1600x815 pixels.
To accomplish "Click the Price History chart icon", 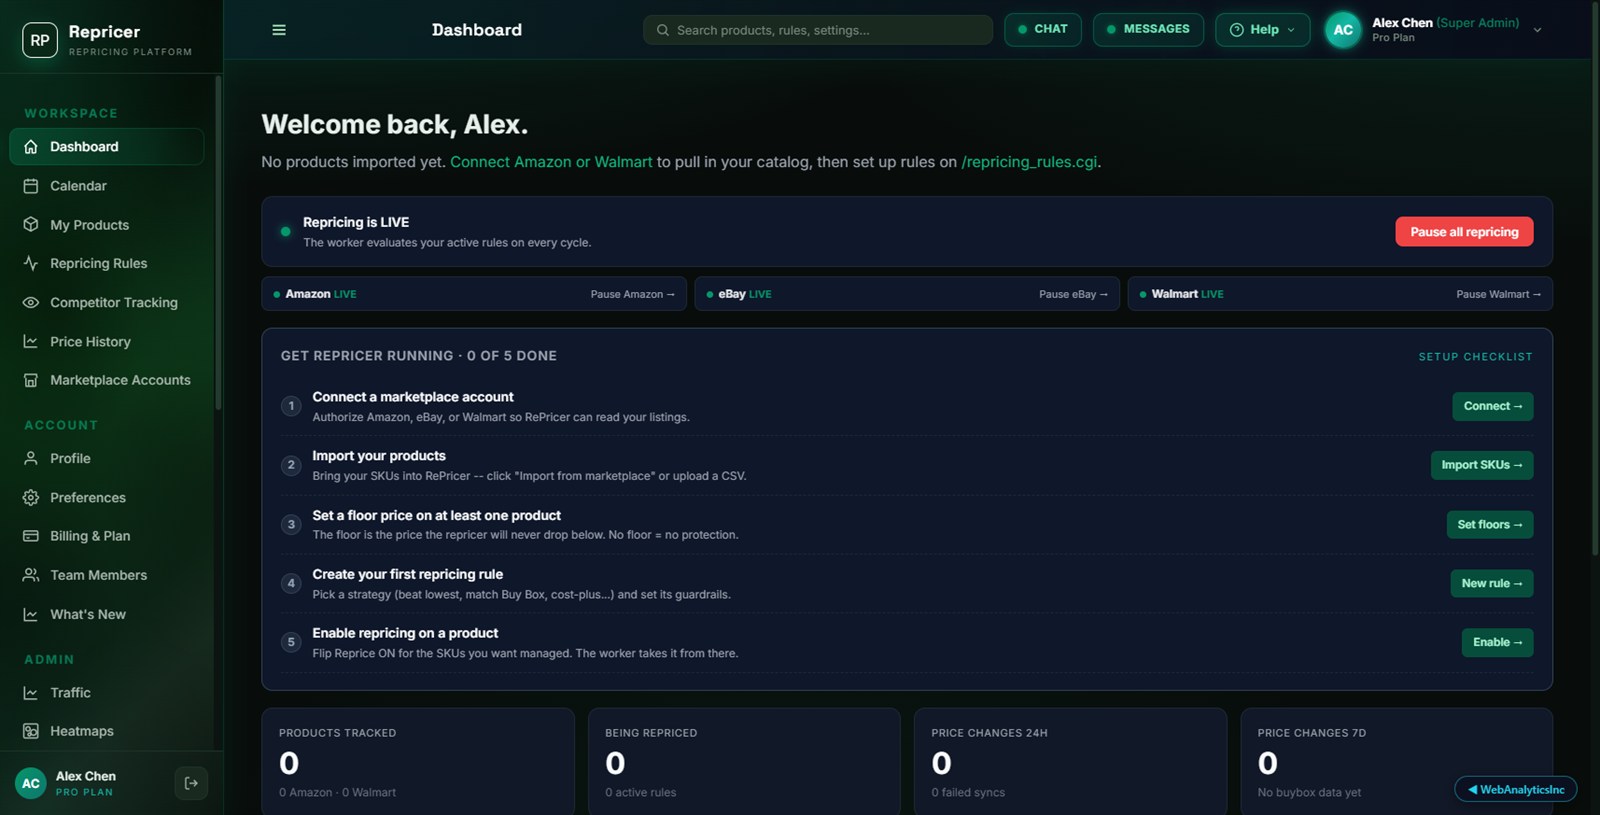I will tap(31, 341).
